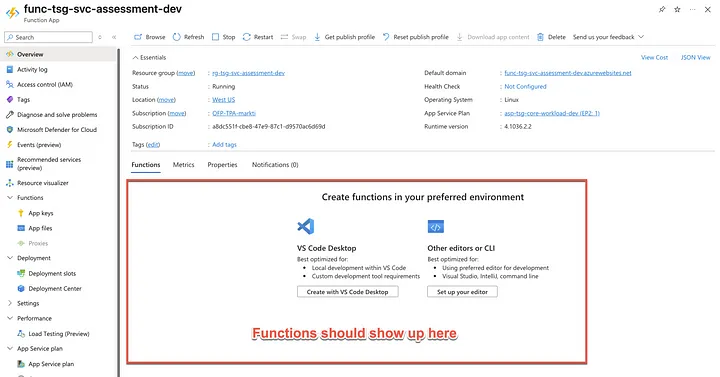Click the Resource group (move) link
Image resolution: width=720 pixels, height=377 pixels.
point(186,73)
